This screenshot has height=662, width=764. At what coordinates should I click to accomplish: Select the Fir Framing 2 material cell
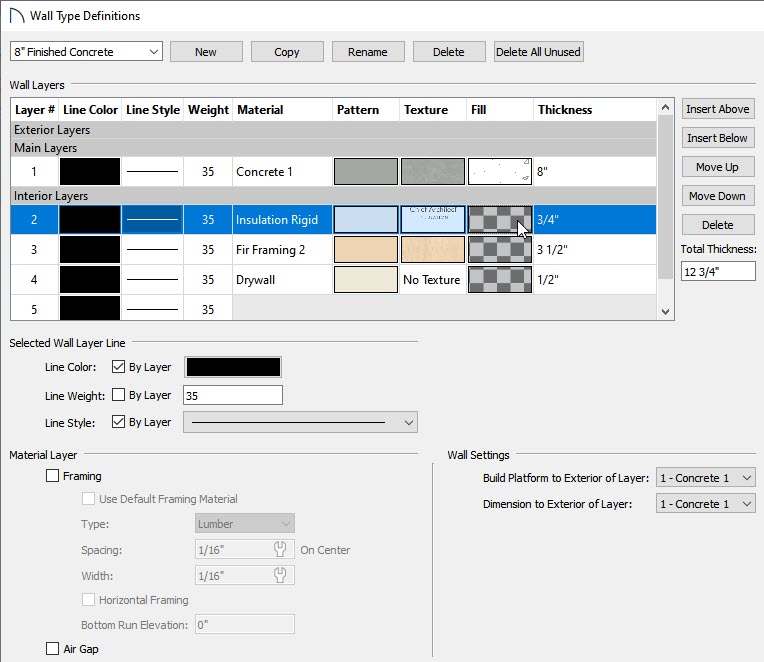coord(282,249)
